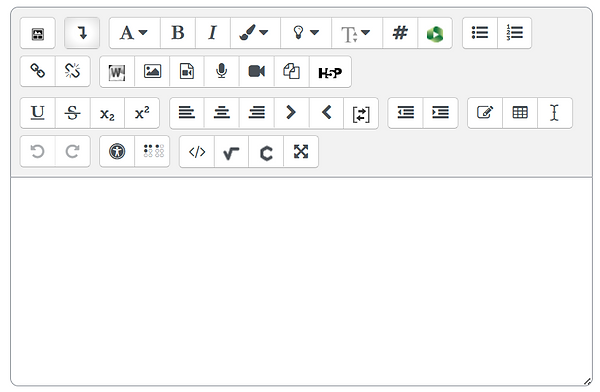
Task: Open the equation editor square root icon
Action: point(232,152)
